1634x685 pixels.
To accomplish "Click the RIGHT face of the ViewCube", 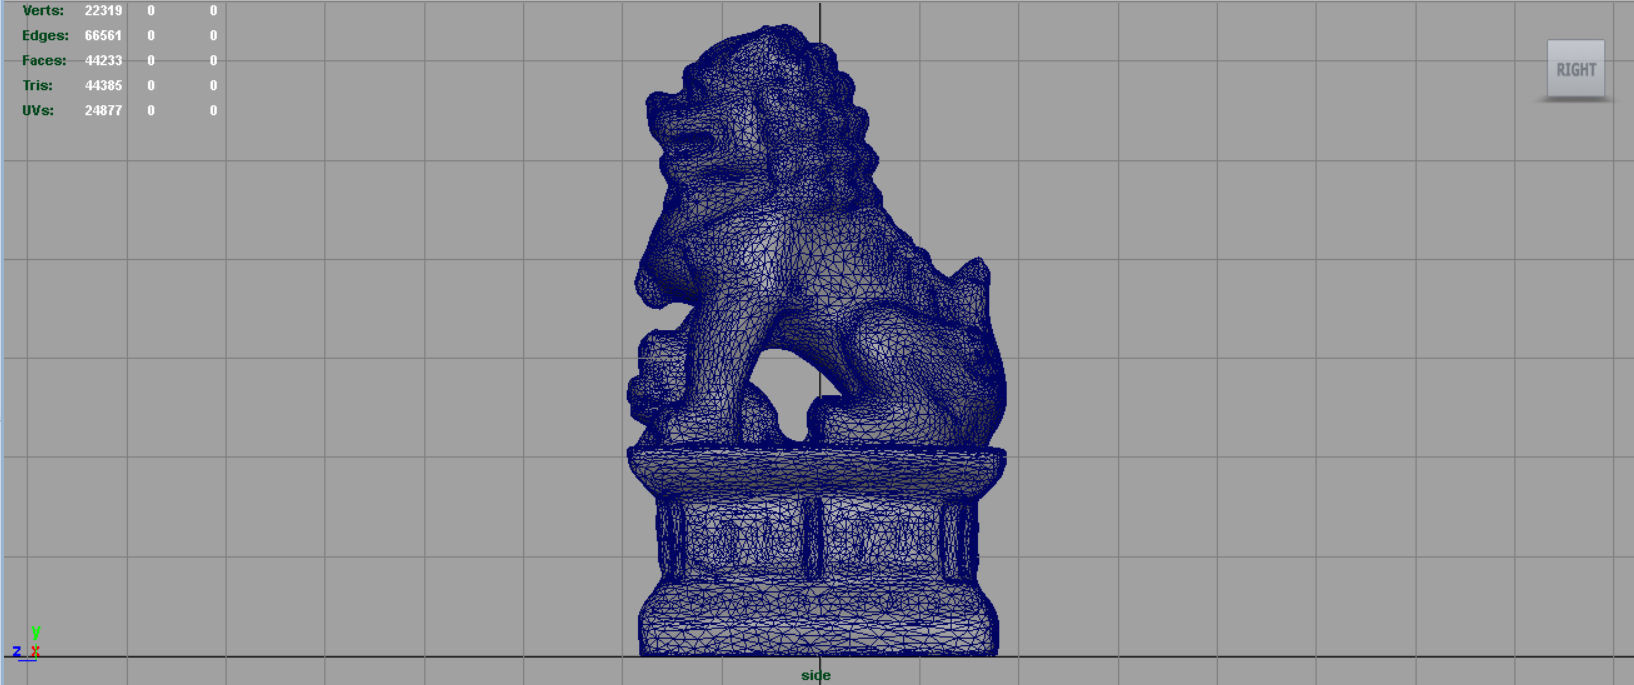I will 1575,69.
